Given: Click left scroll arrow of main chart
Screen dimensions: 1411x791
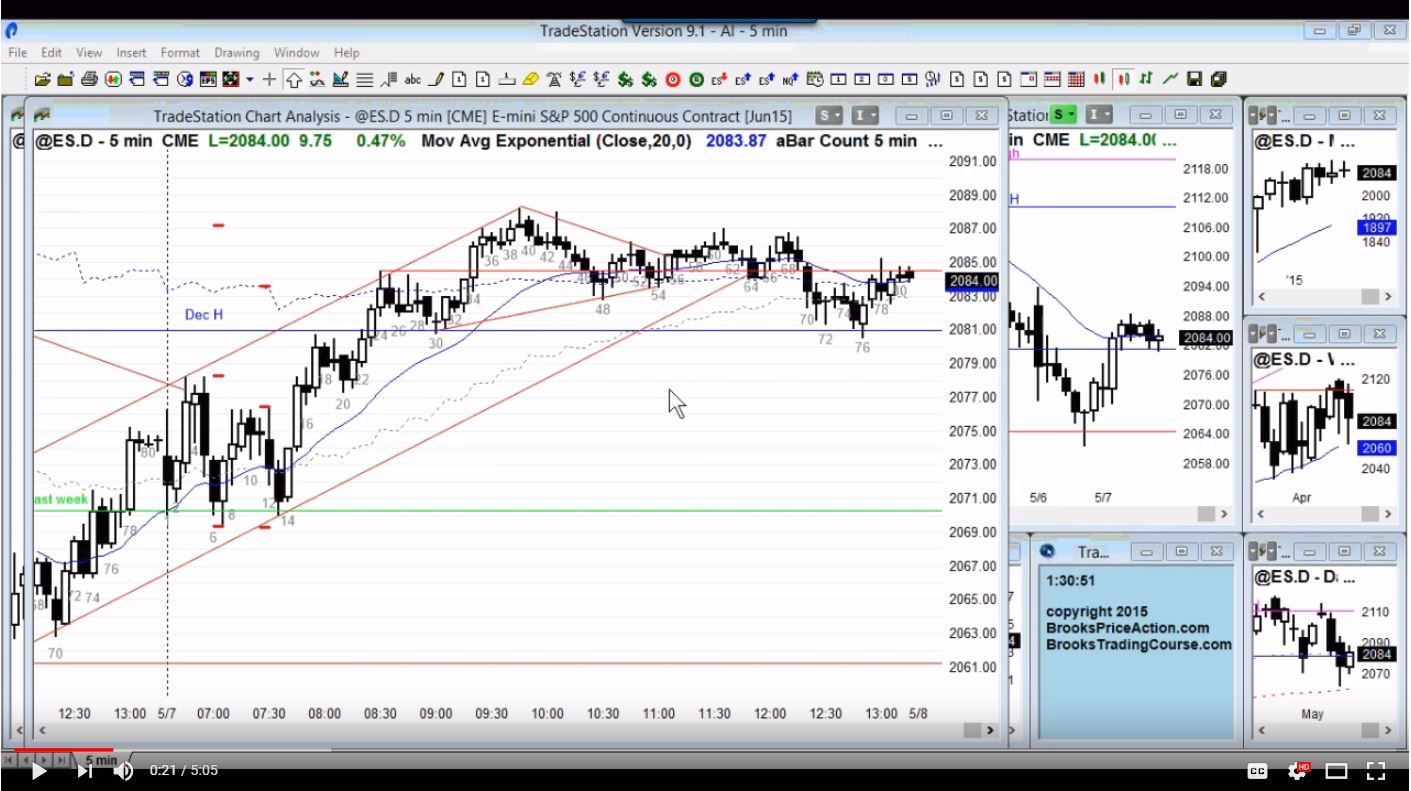Looking at the screenshot, I should [x=42, y=730].
